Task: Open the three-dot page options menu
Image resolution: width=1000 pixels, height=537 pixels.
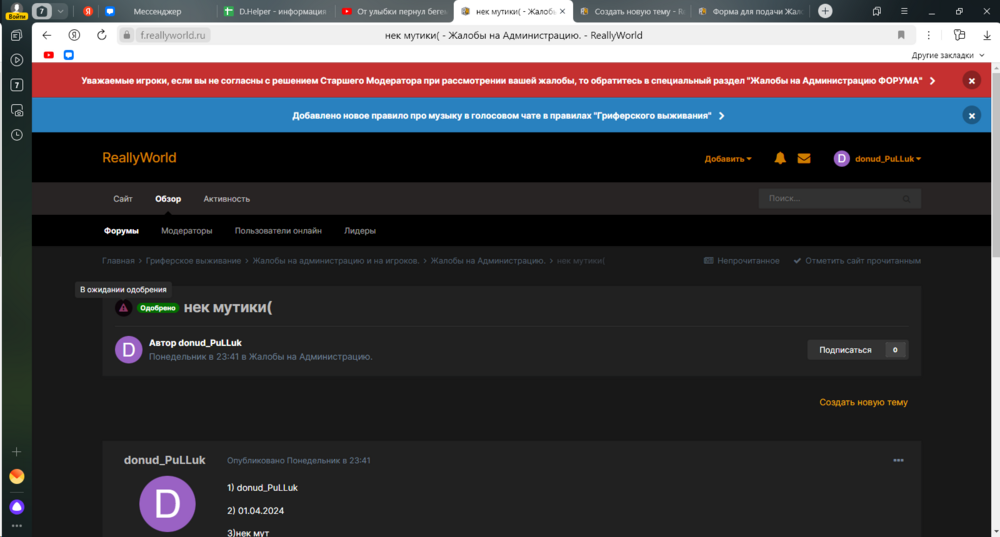Action: point(929,35)
